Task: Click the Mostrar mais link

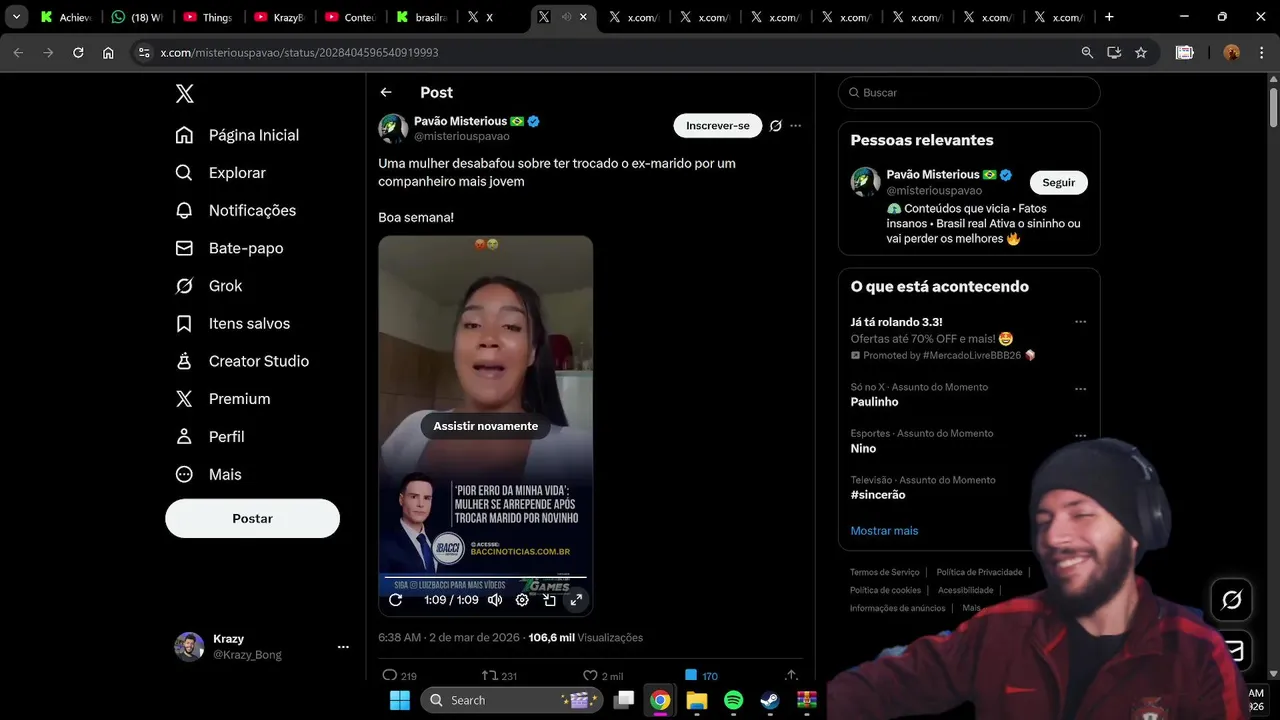Action: click(884, 531)
